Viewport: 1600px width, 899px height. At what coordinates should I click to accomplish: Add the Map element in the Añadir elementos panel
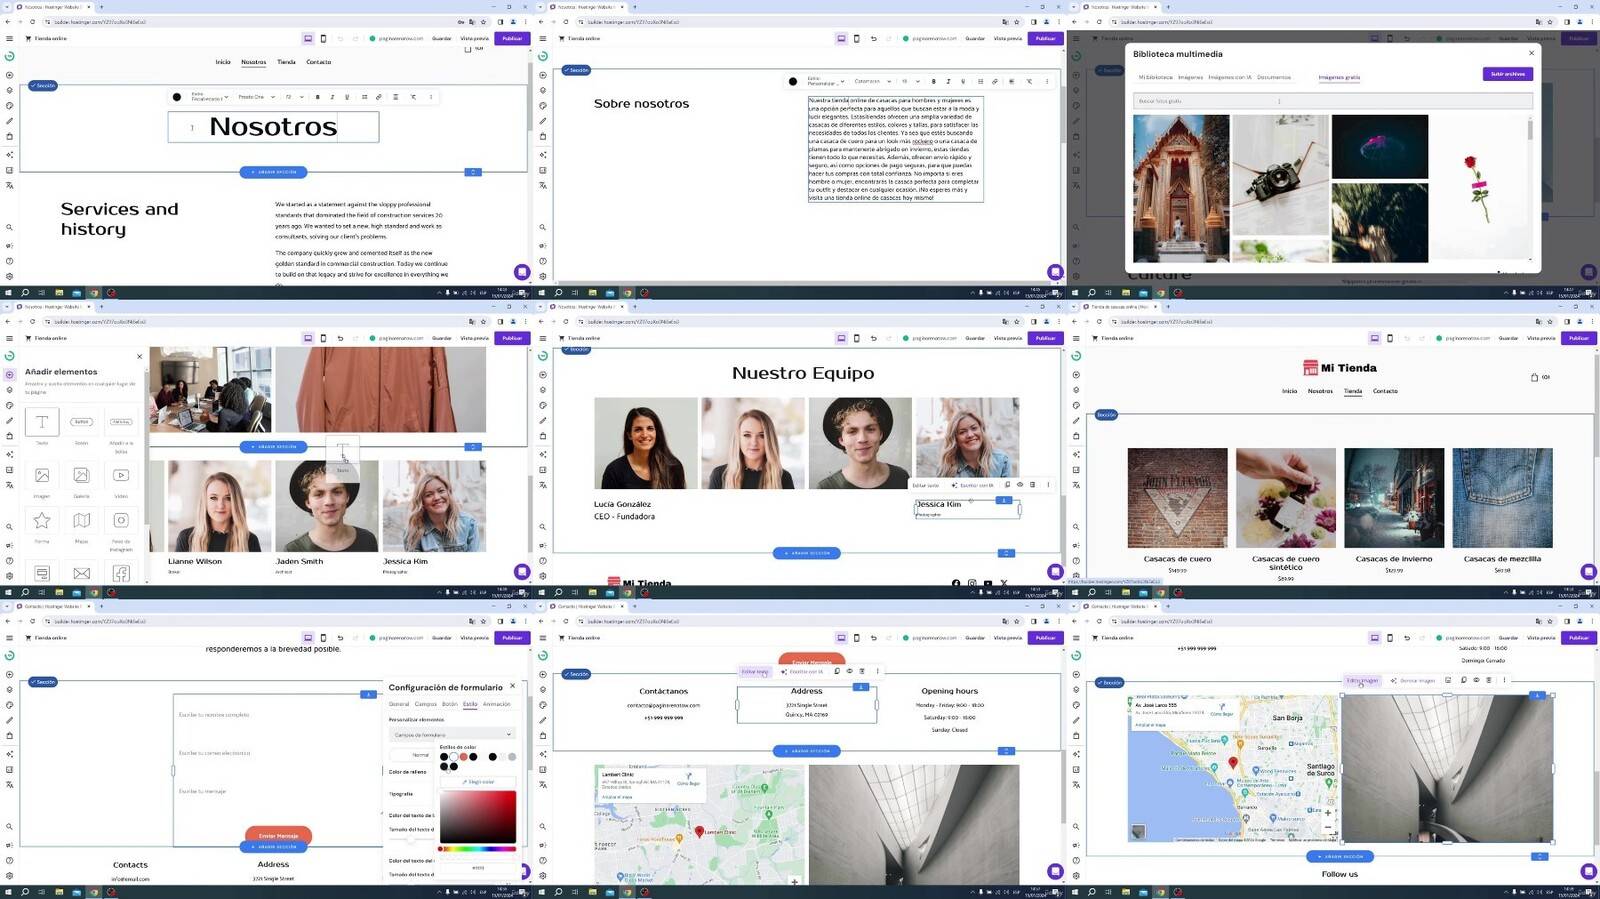pos(81,520)
